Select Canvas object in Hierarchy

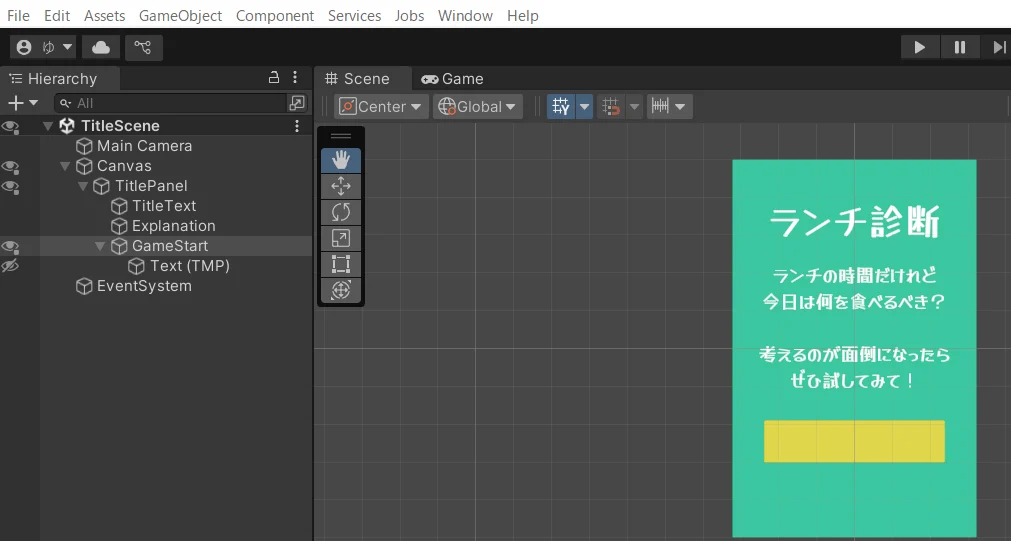click(124, 166)
